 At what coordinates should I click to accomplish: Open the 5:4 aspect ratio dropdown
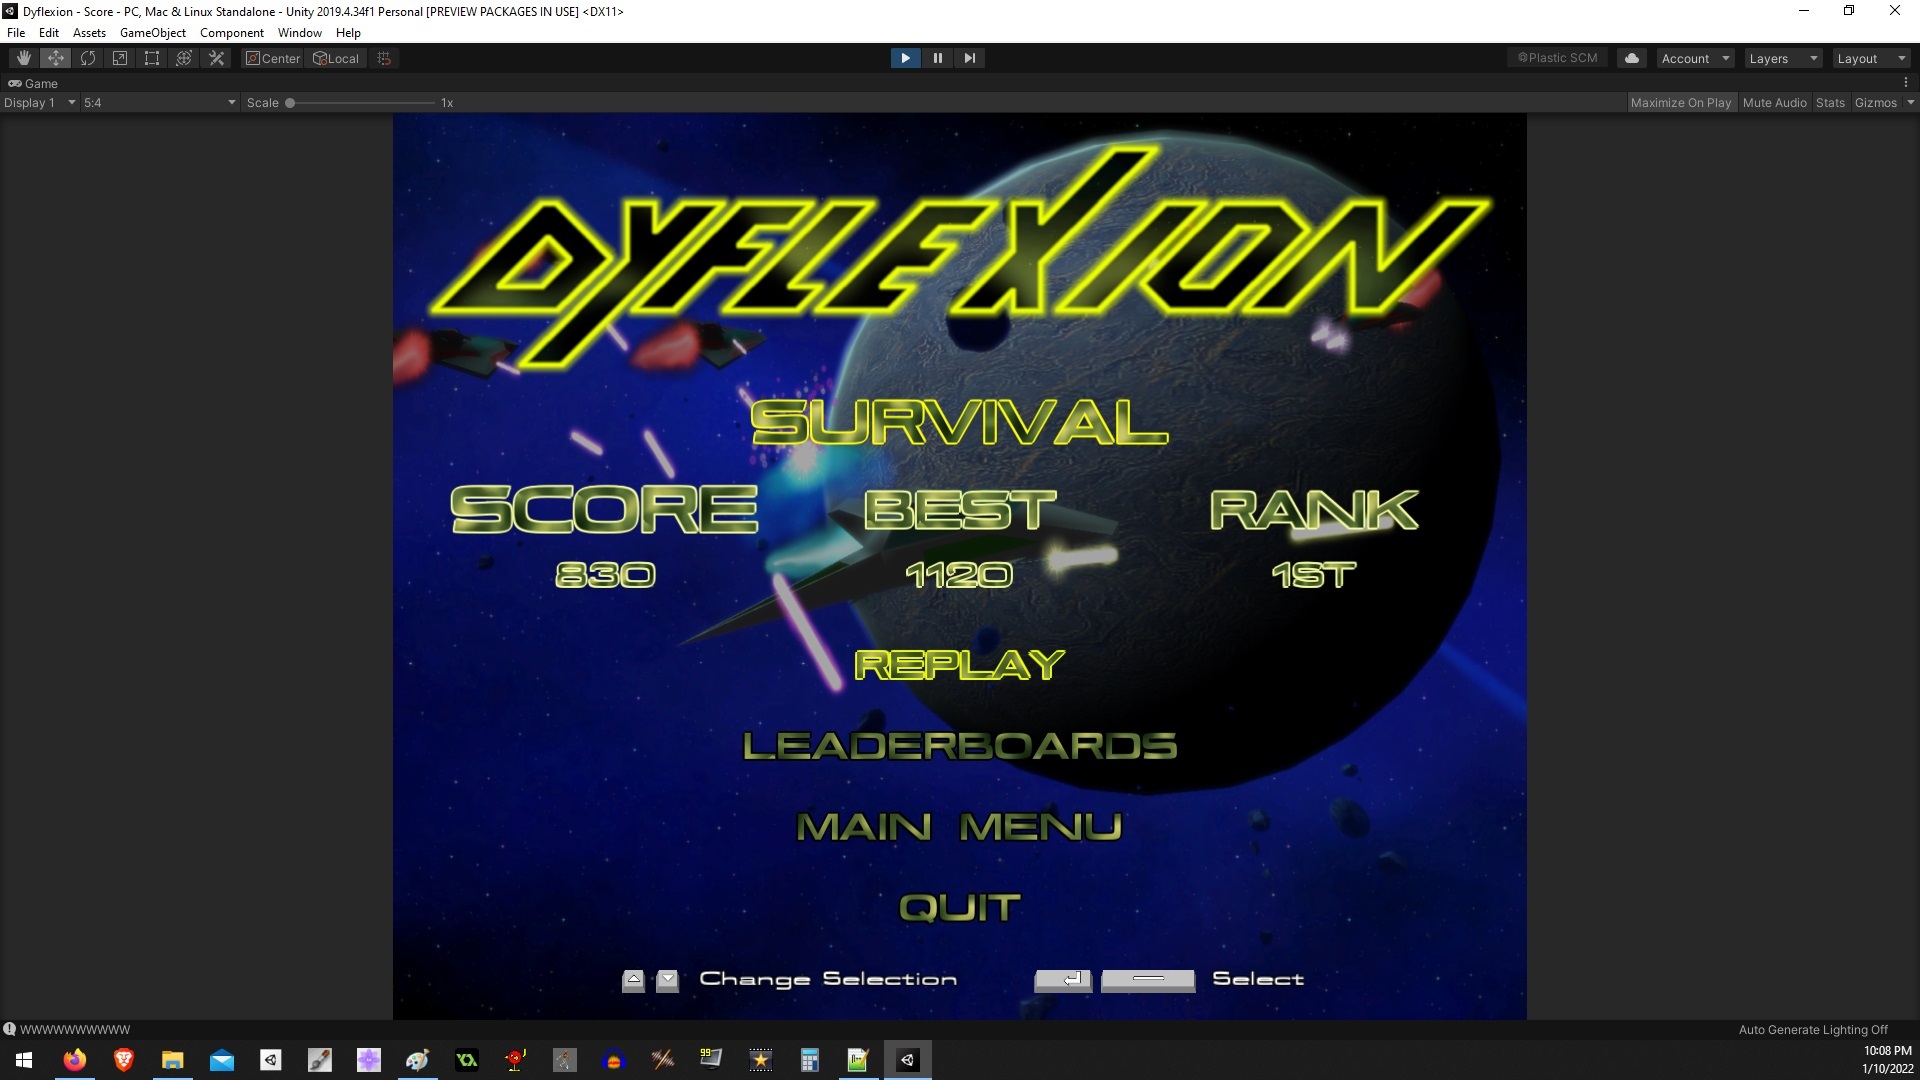click(160, 102)
